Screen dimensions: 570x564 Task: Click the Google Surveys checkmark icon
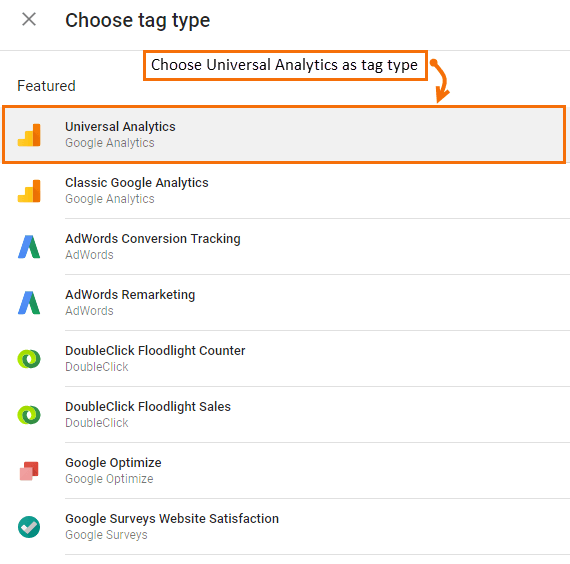pos(29,527)
